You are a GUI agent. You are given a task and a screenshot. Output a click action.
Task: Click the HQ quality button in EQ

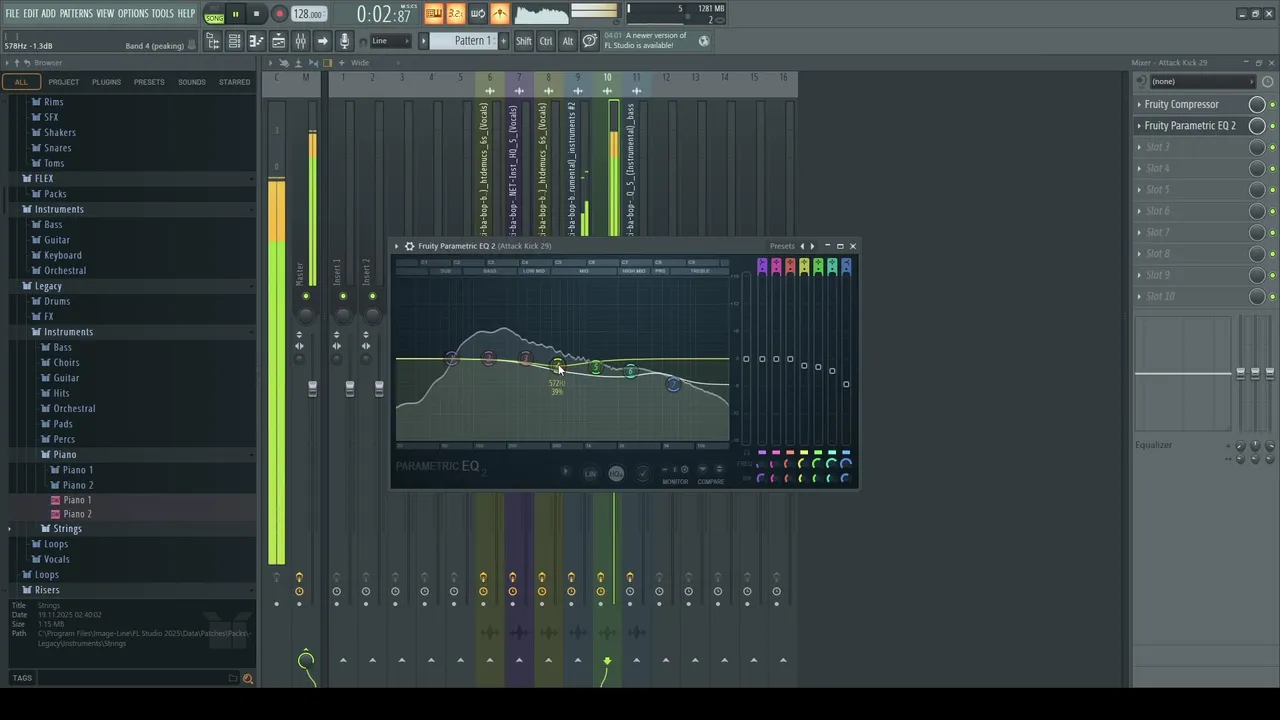click(x=616, y=474)
